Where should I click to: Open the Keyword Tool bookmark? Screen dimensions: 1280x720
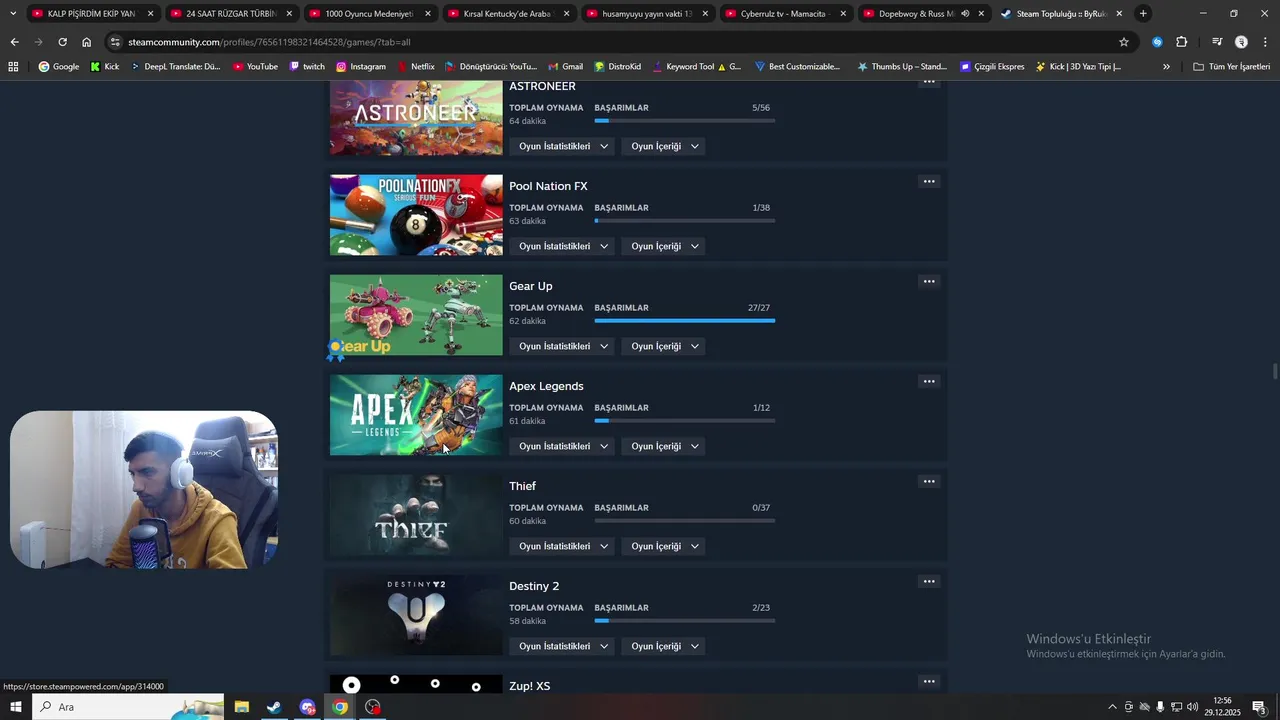696,67
